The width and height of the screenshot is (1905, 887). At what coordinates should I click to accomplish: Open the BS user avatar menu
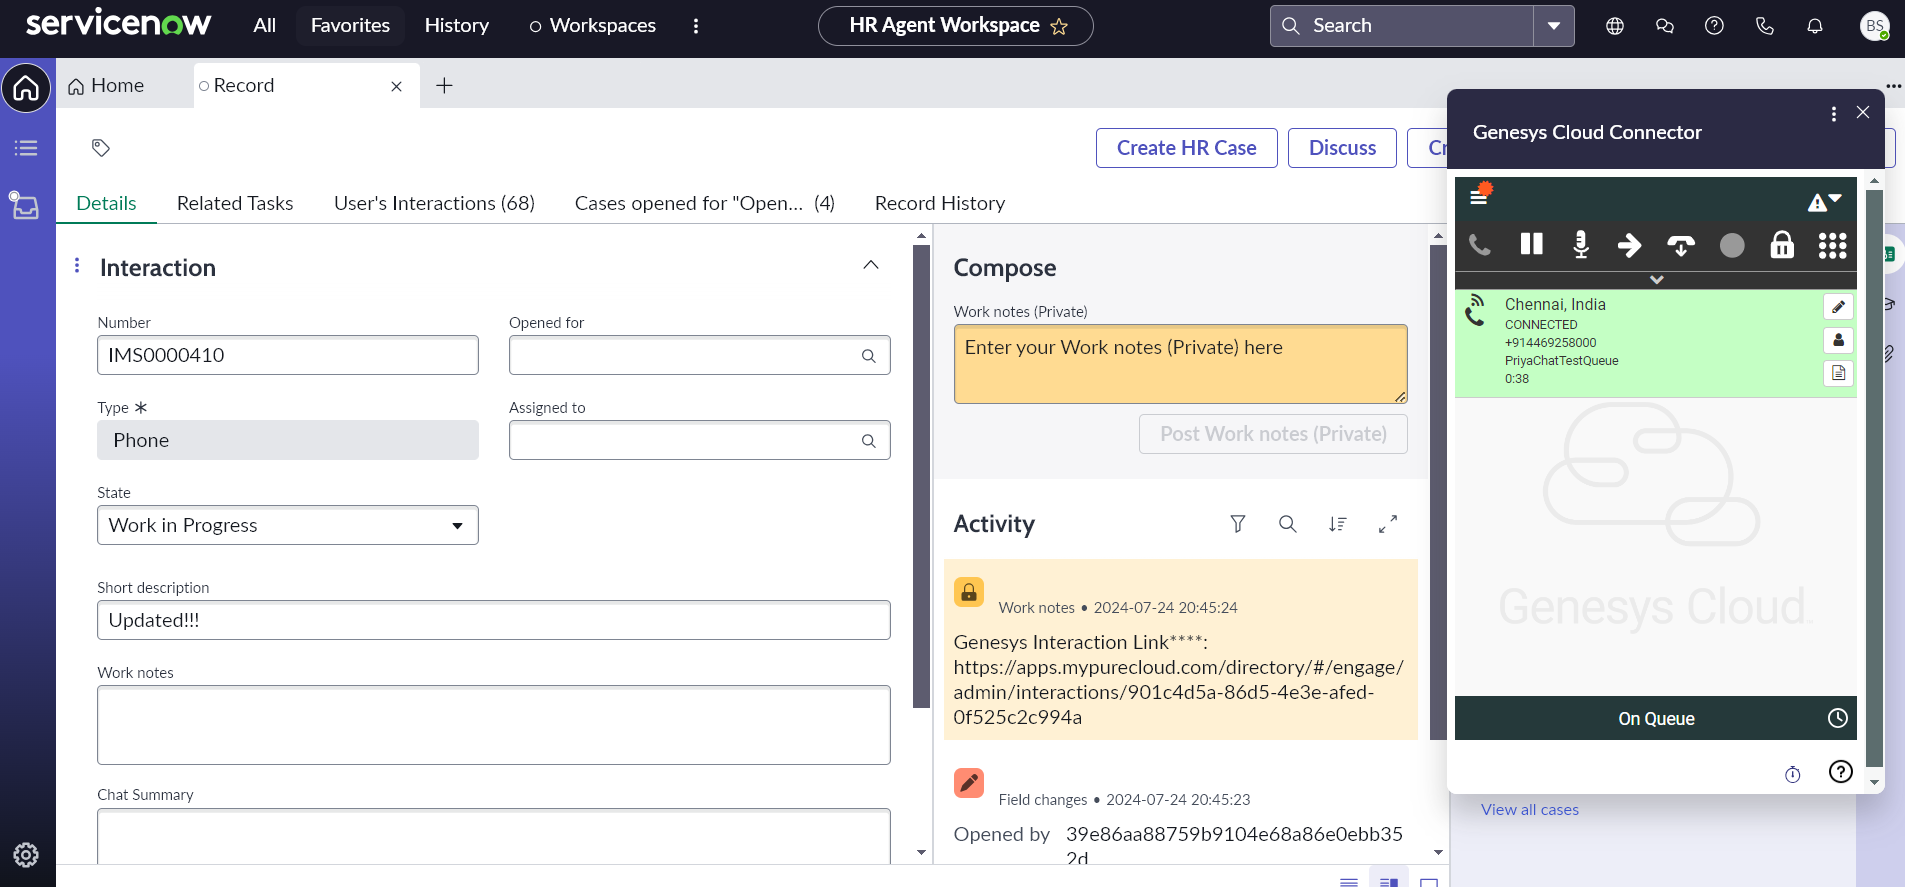[1875, 26]
